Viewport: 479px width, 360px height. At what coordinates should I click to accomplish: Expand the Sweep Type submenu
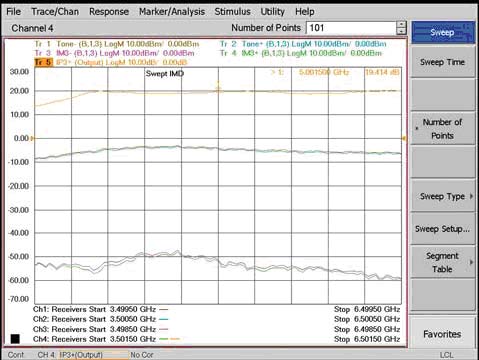pos(443,196)
